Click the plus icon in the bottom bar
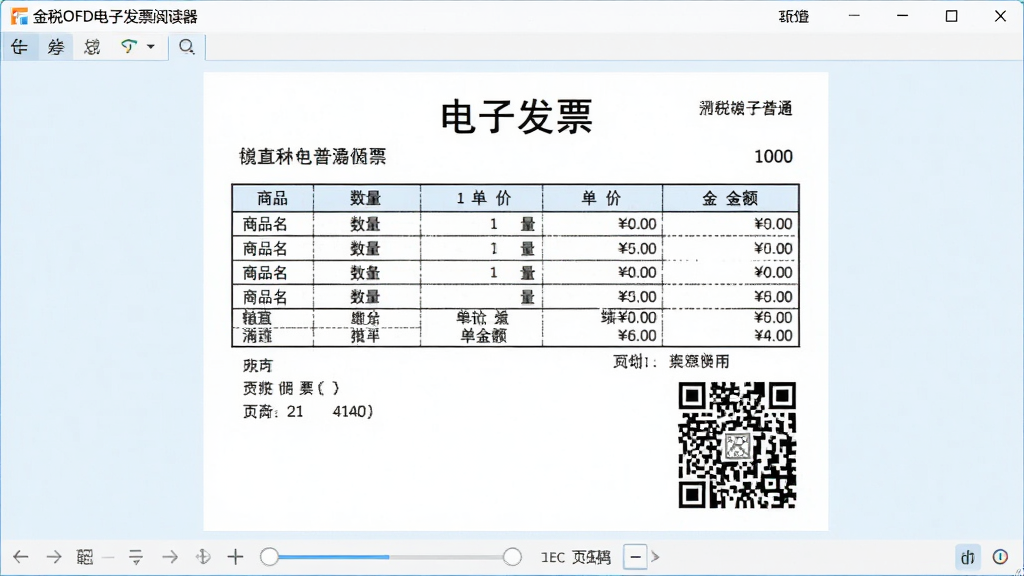The image size is (1024, 576). point(235,556)
